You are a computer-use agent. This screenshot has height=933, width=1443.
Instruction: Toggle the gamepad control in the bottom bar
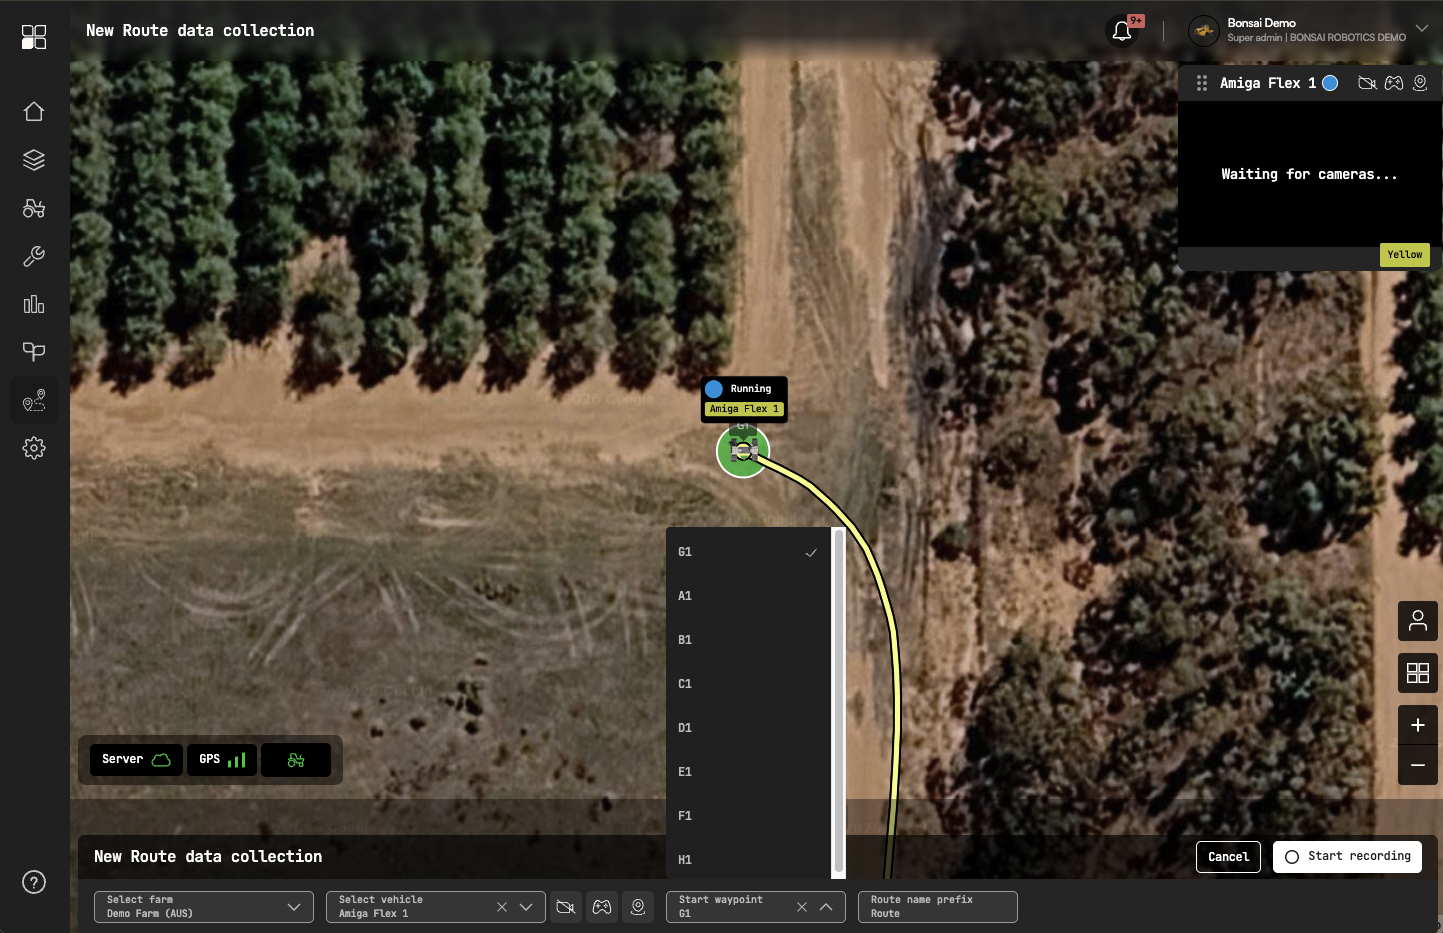tap(602, 907)
